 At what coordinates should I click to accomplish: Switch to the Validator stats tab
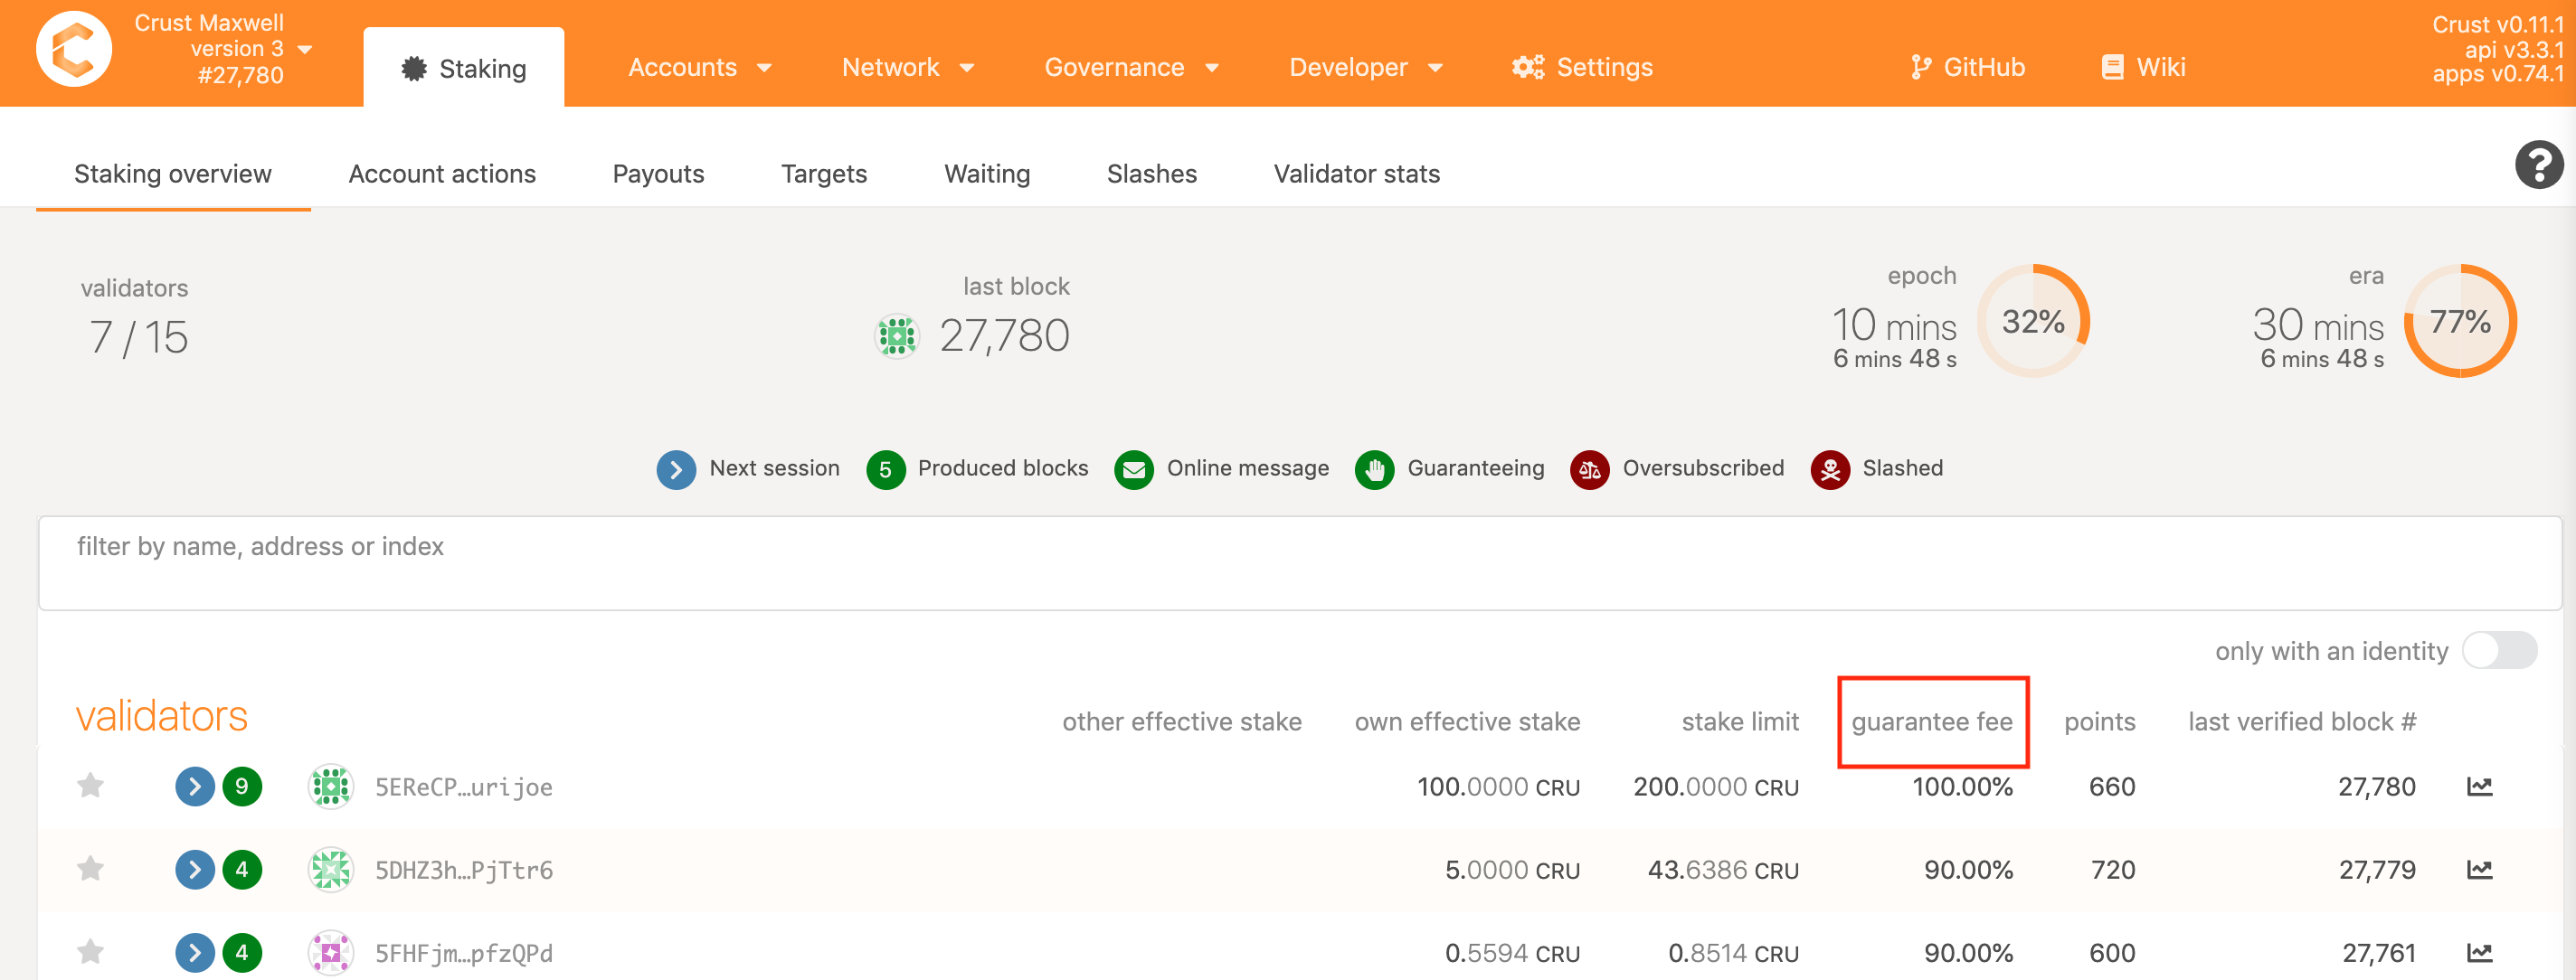pyautogui.click(x=1356, y=174)
